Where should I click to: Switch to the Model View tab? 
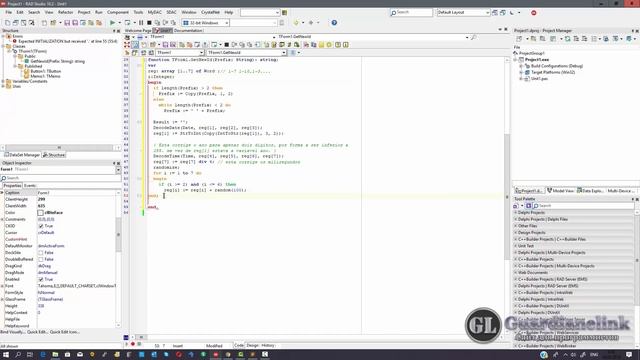coord(560,191)
